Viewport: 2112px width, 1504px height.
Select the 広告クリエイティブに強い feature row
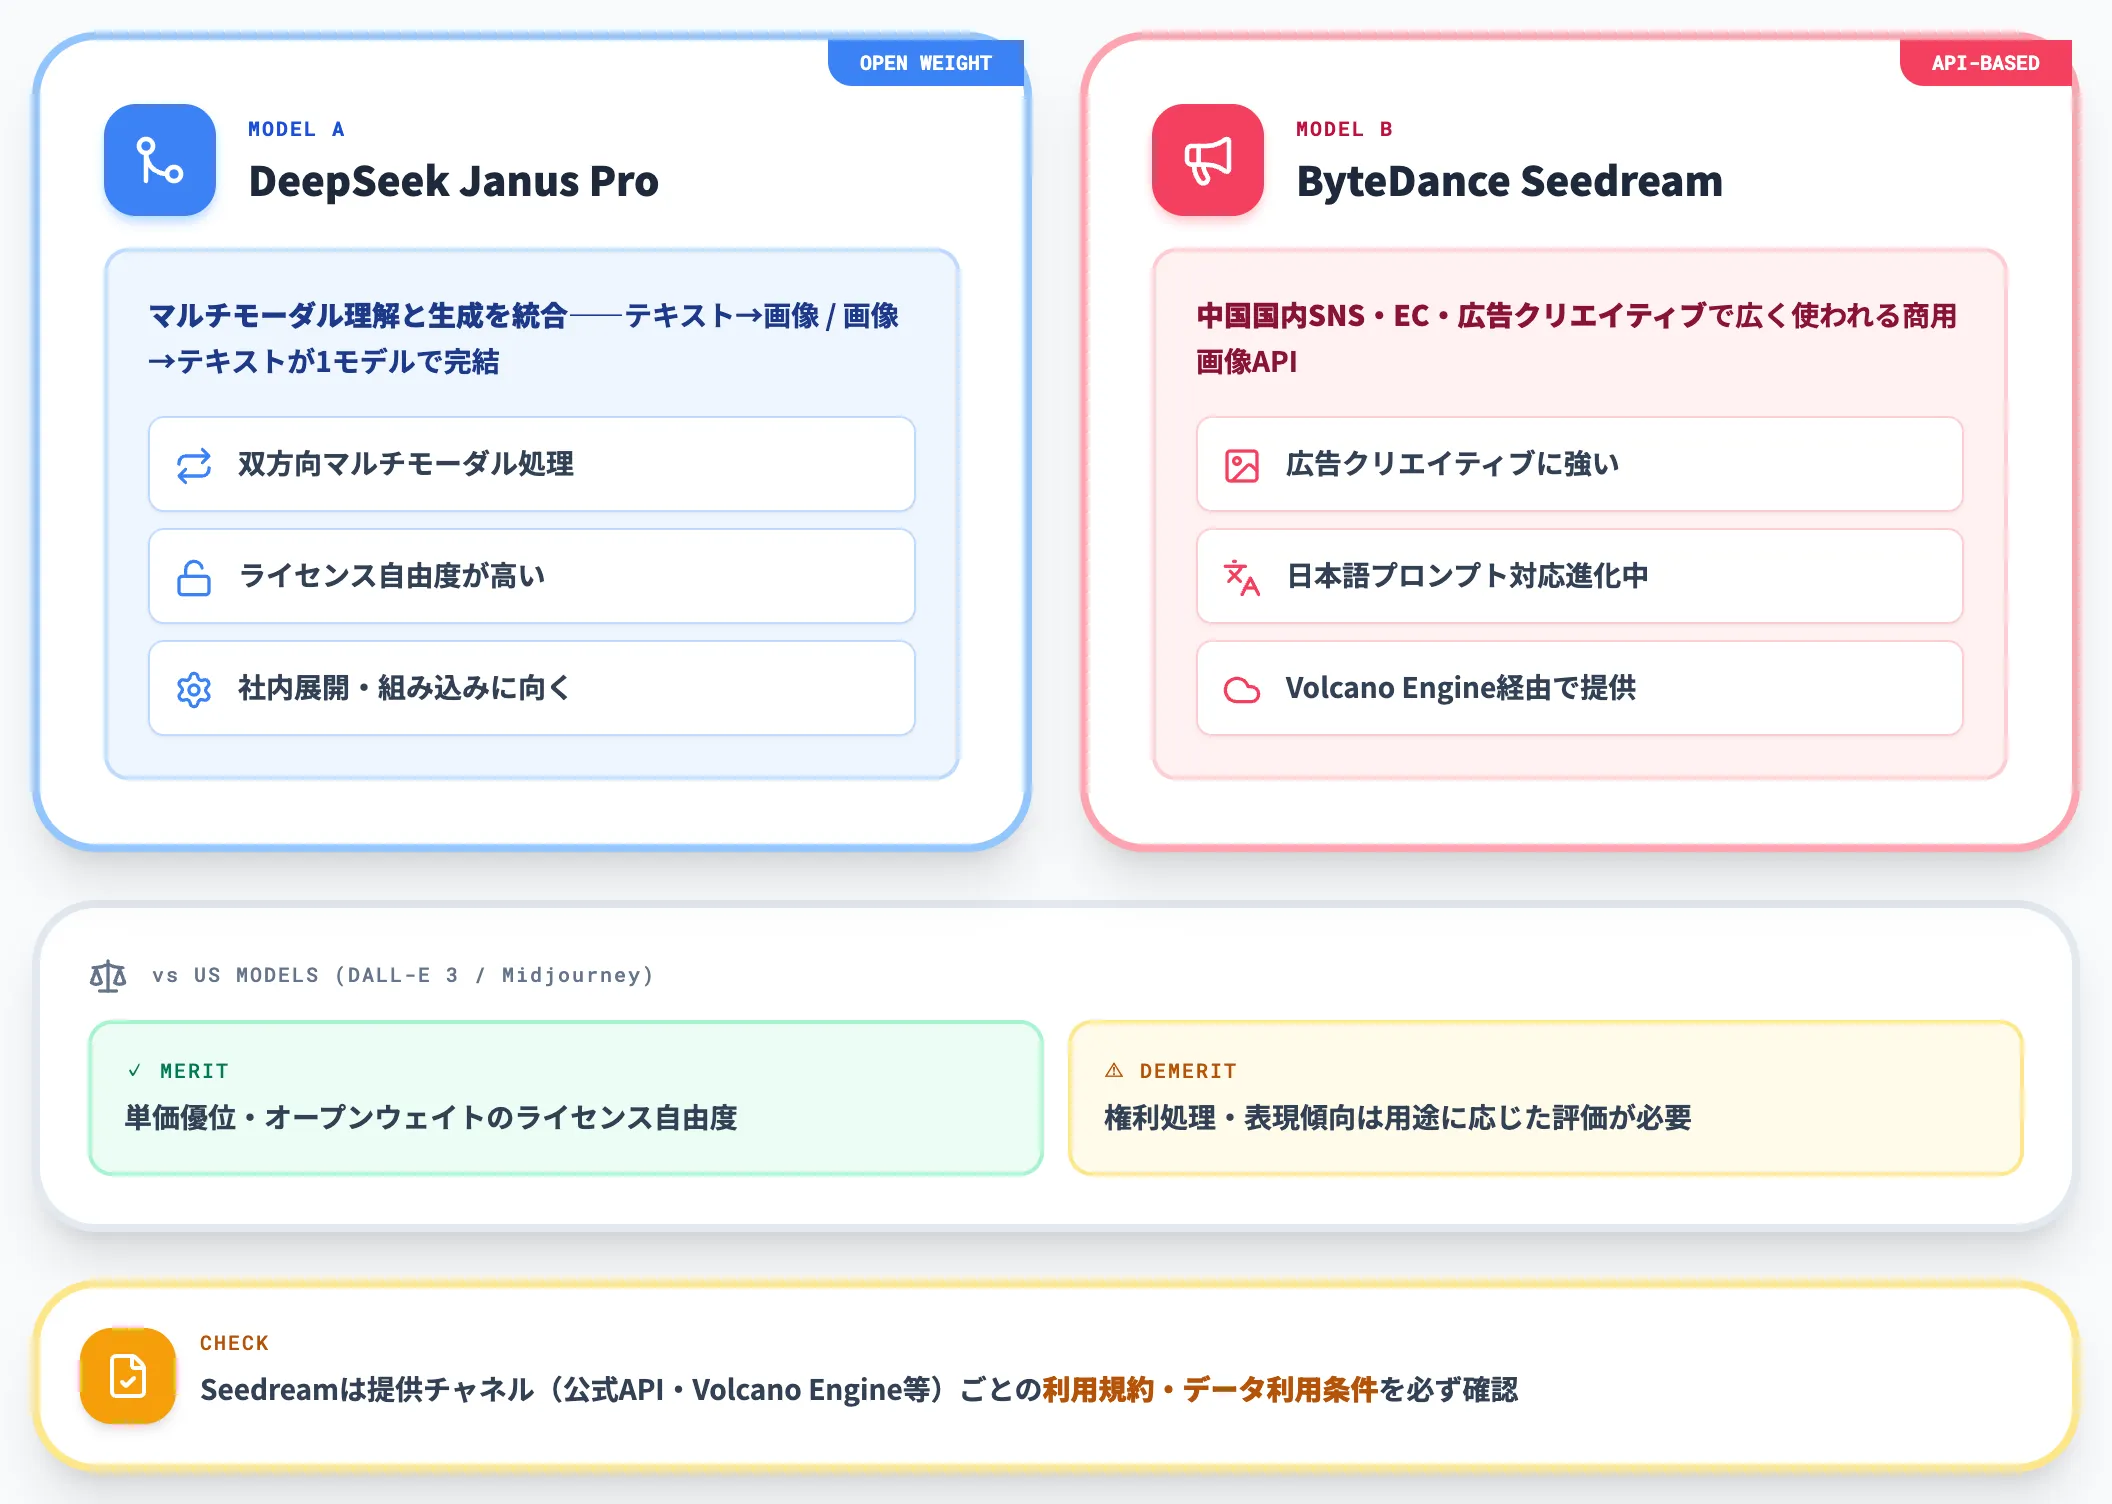(x=1580, y=464)
